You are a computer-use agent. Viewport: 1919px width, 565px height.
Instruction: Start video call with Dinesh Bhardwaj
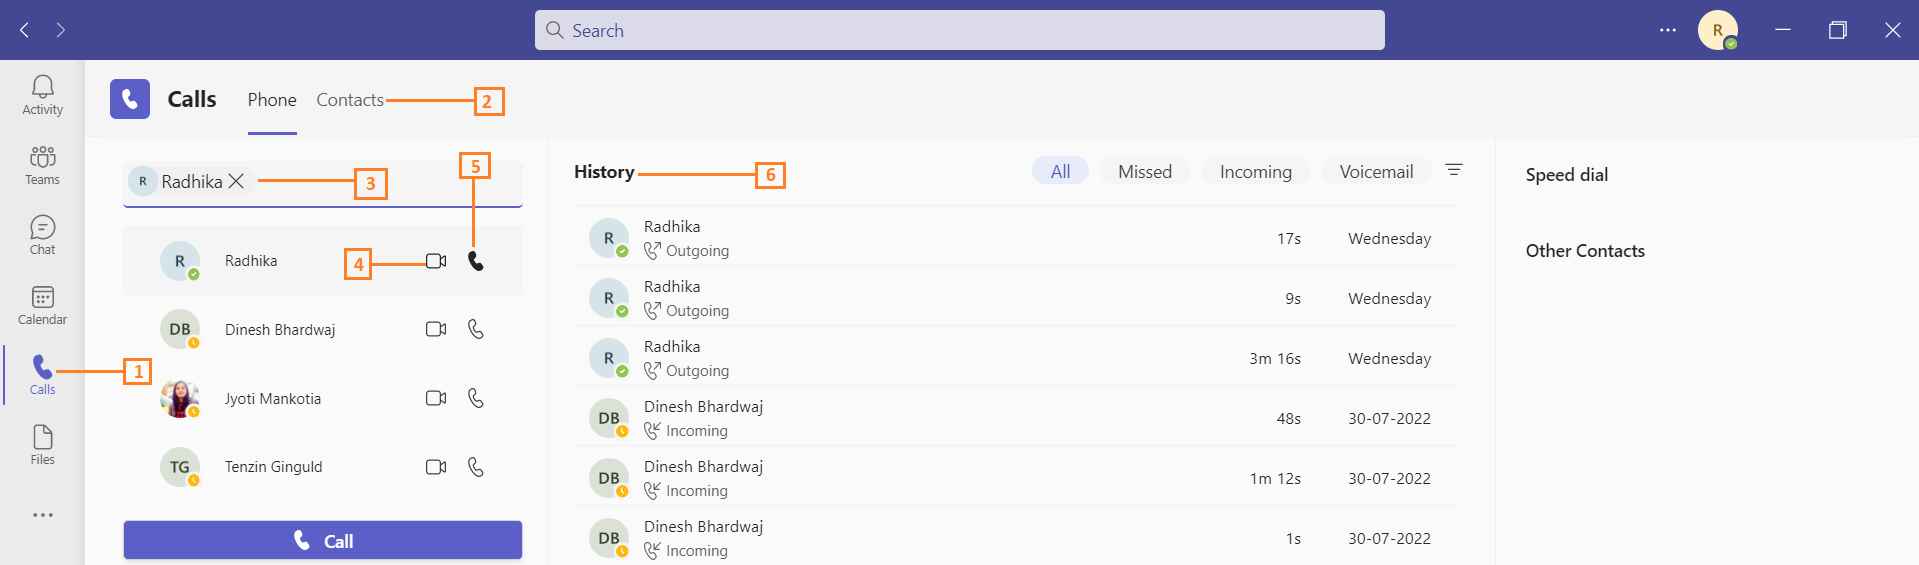coord(436,329)
